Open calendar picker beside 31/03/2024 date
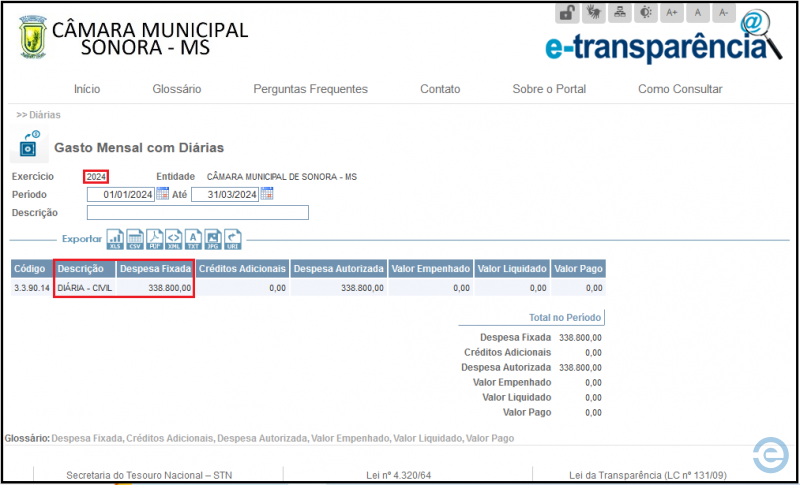The height and width of the screenshot is (485, 800). tap(267, 194)
